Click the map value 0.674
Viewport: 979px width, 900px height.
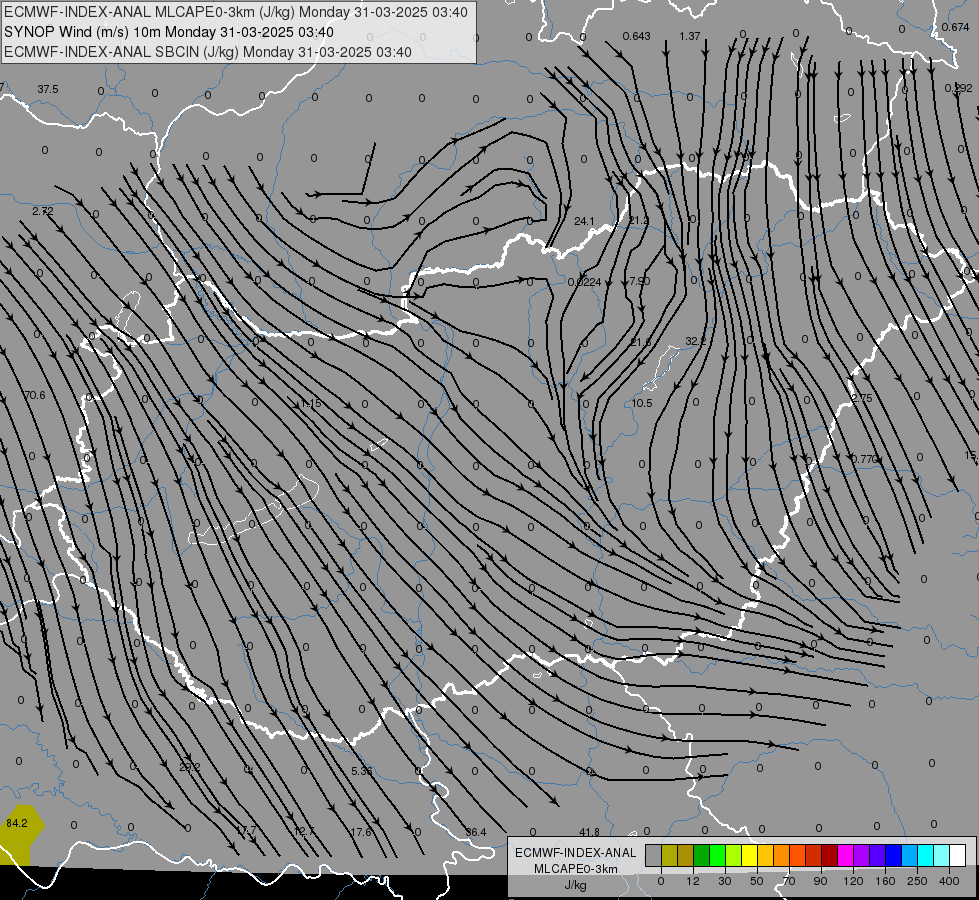(956, 27)
